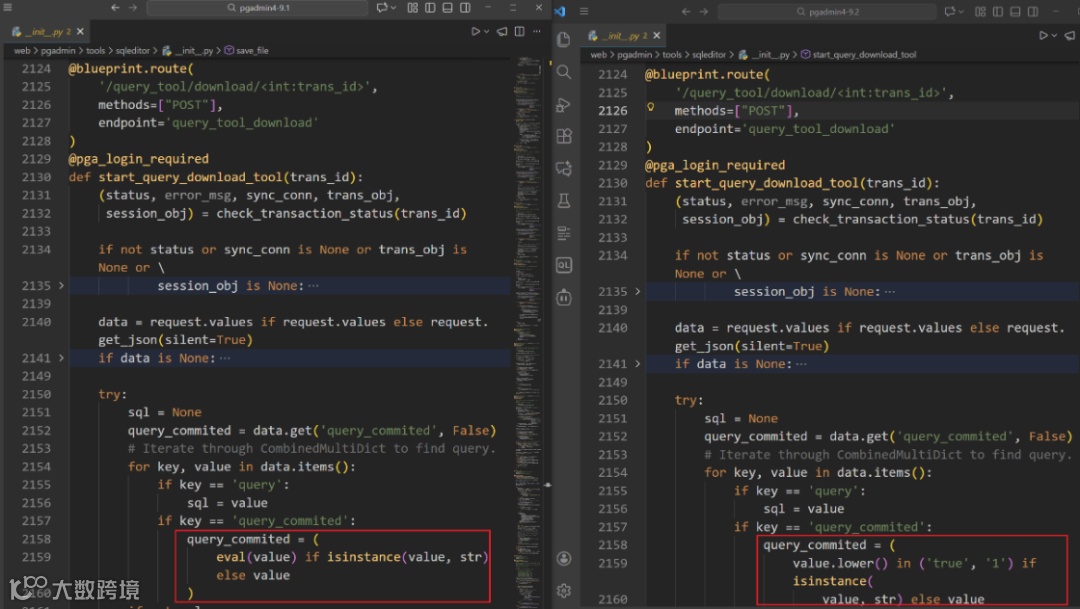Screen dimensions: 1080x609
Task: Click 'web' breadcrumb in pgadmin4-9.1 window
Action: pos(22,50)
